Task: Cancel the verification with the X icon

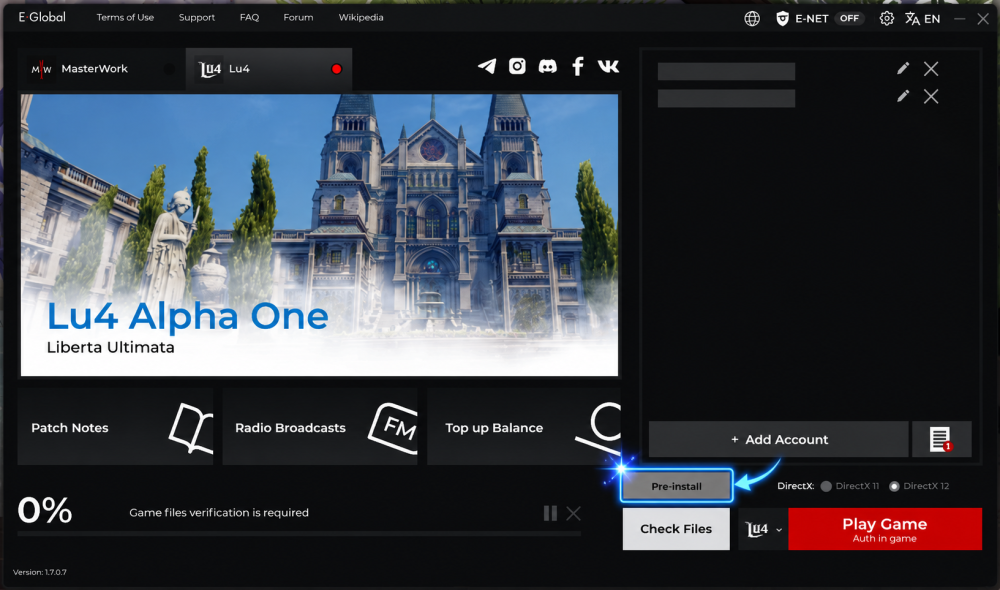Action: pos(573,513)
